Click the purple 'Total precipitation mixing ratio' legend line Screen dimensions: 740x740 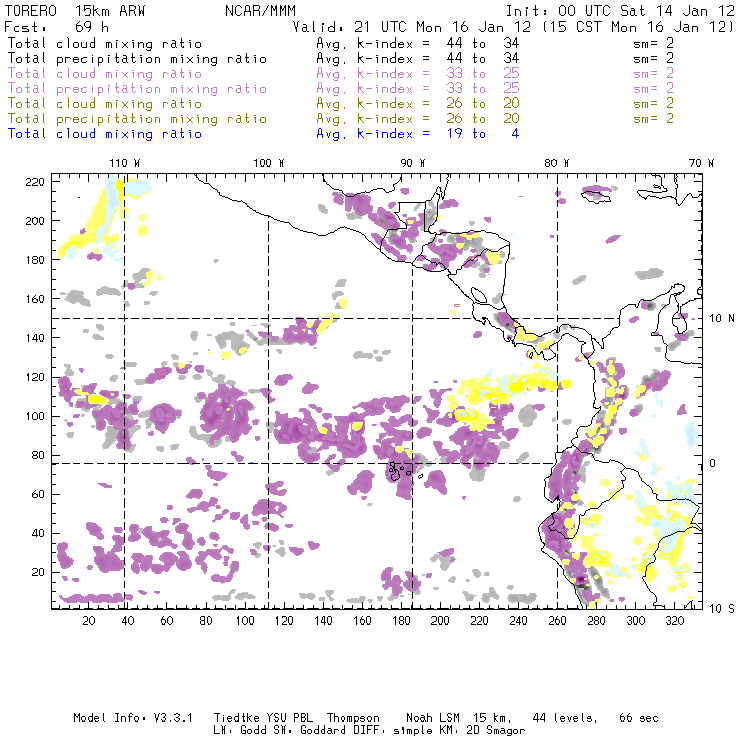137,89
